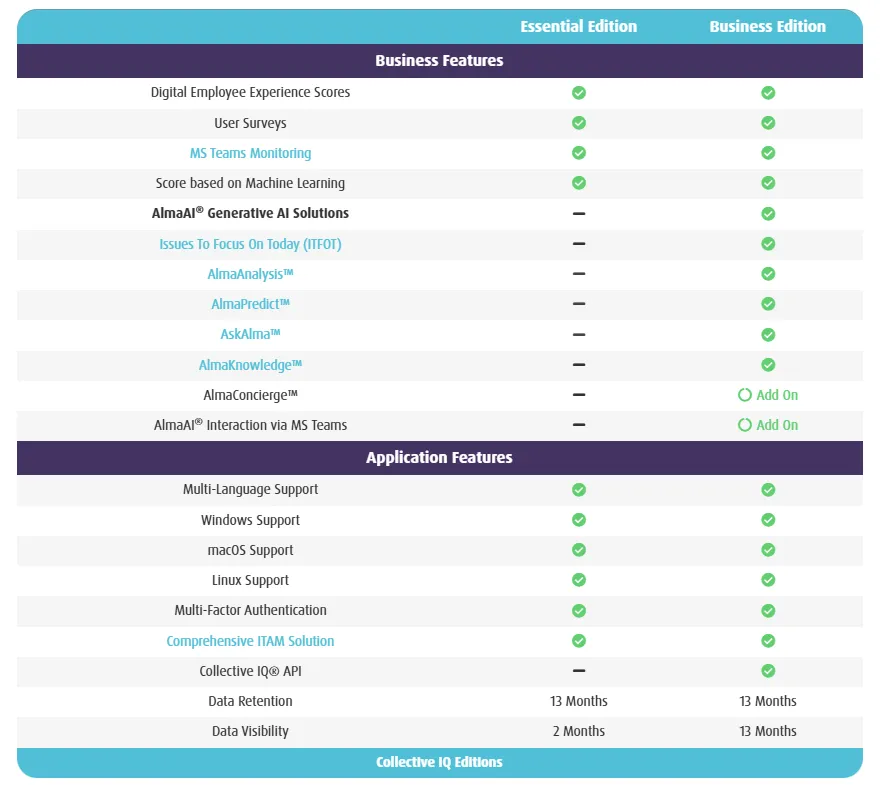The image size is (889, 792).
Task: Follow the AlmaAnalysis link
Action: pyautogui.click(x=250, y=274)
